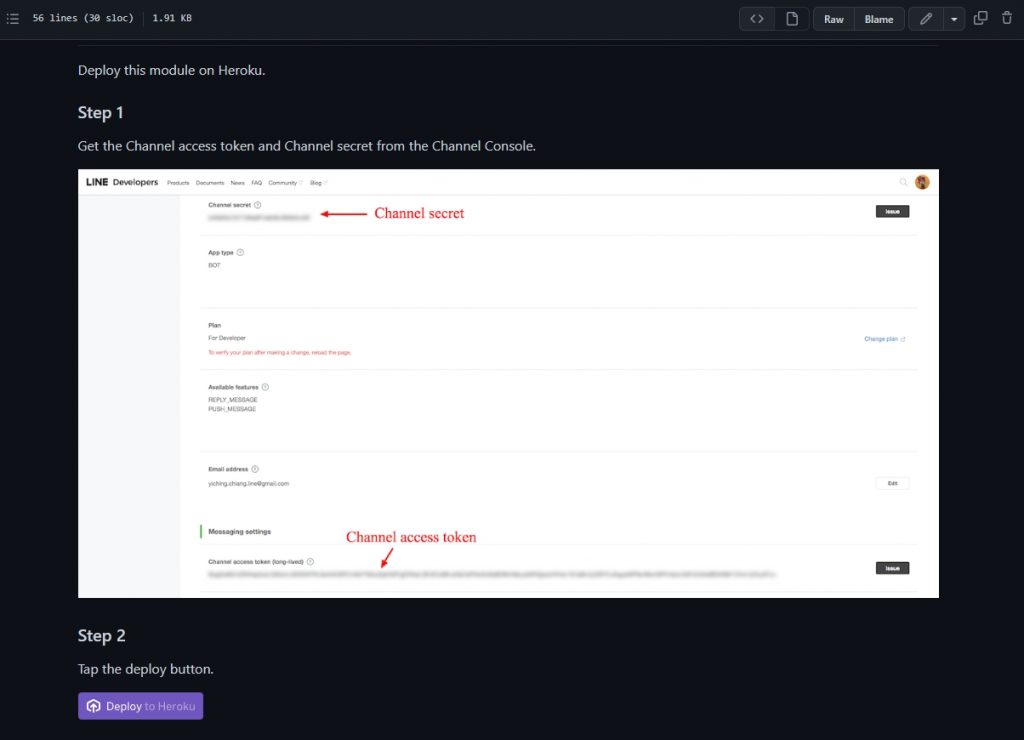Open the Change plan link

882,339
